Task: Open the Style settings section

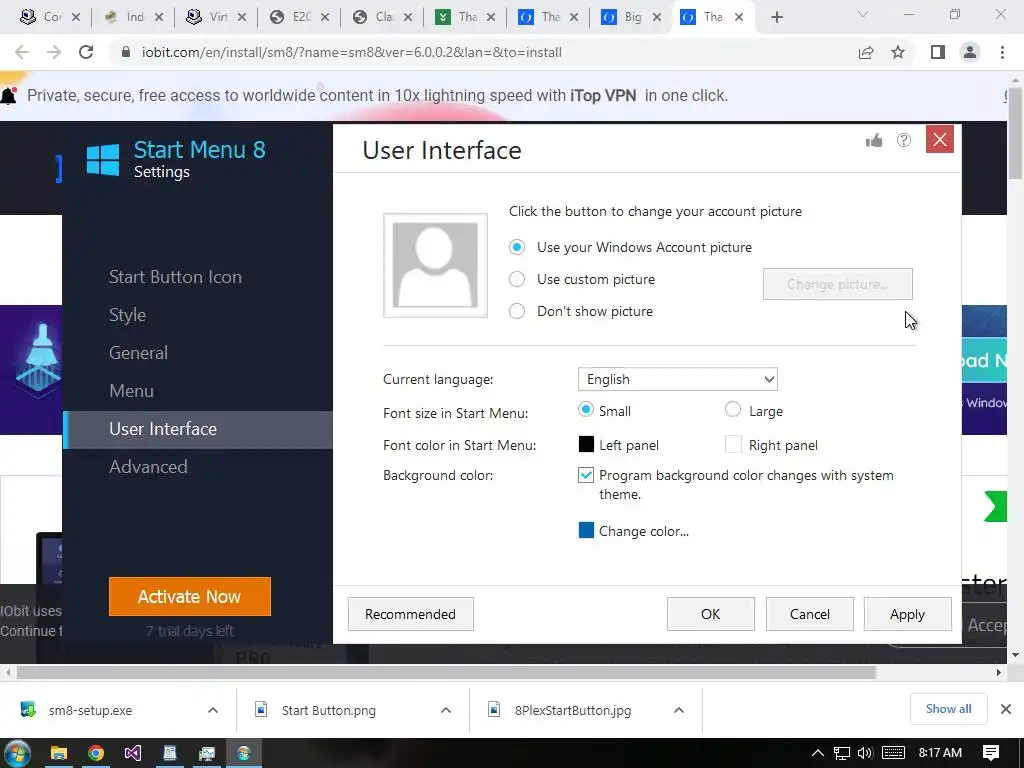Action: point(127,315)
